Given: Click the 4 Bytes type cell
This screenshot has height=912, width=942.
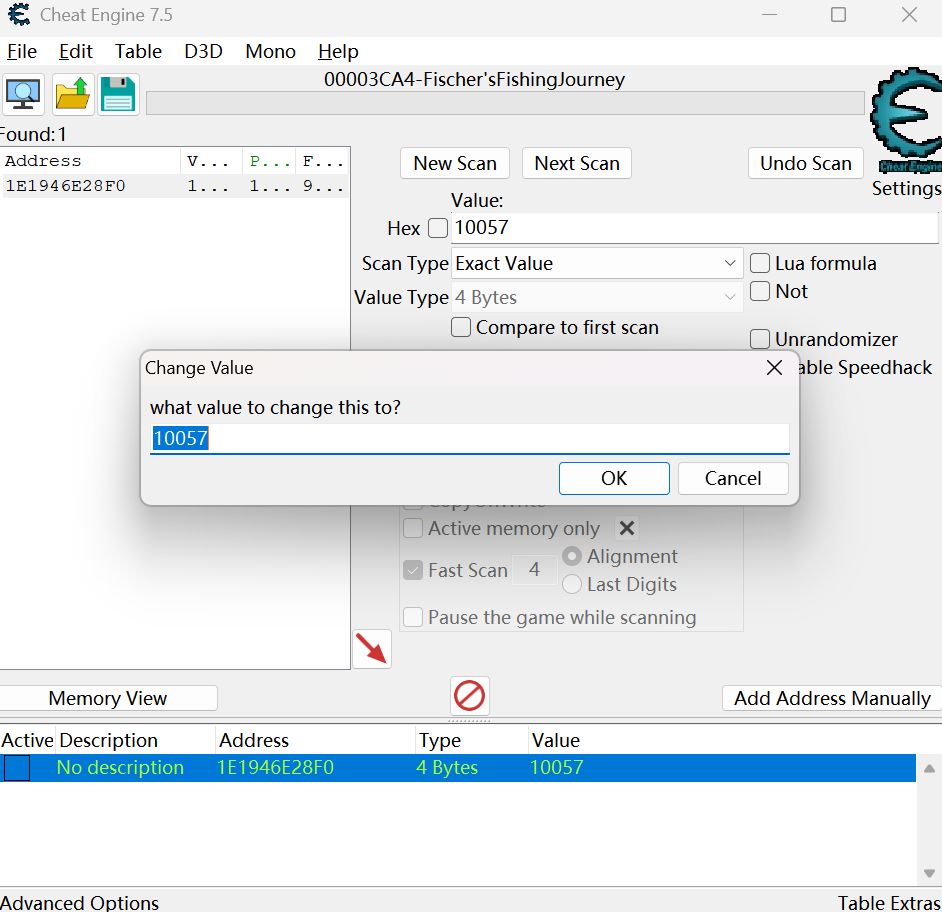Looking at the screenshot, I should tap(447, 768).
